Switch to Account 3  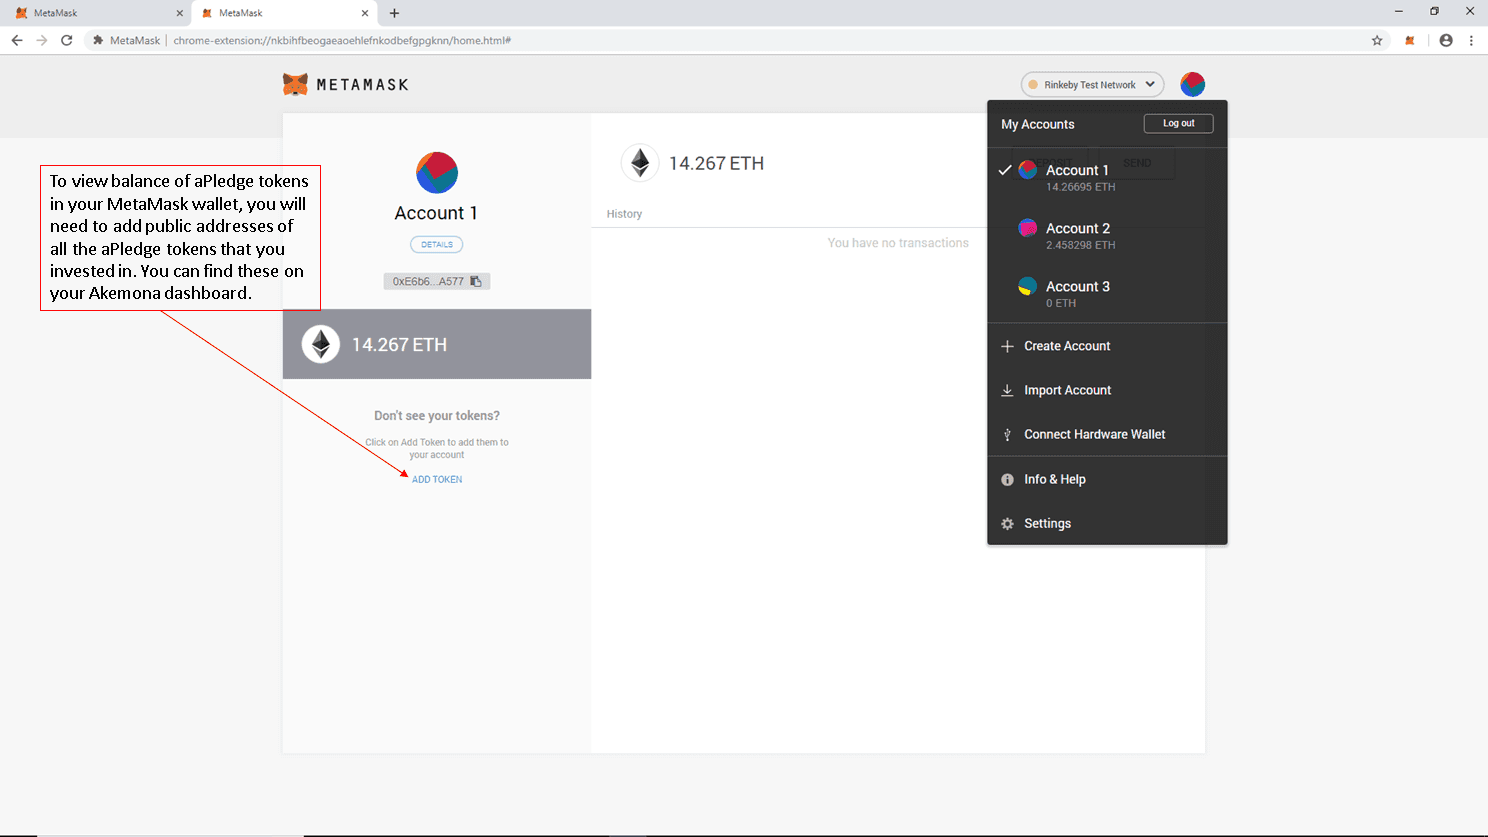pyautogui.click(x=1107, y=294)
